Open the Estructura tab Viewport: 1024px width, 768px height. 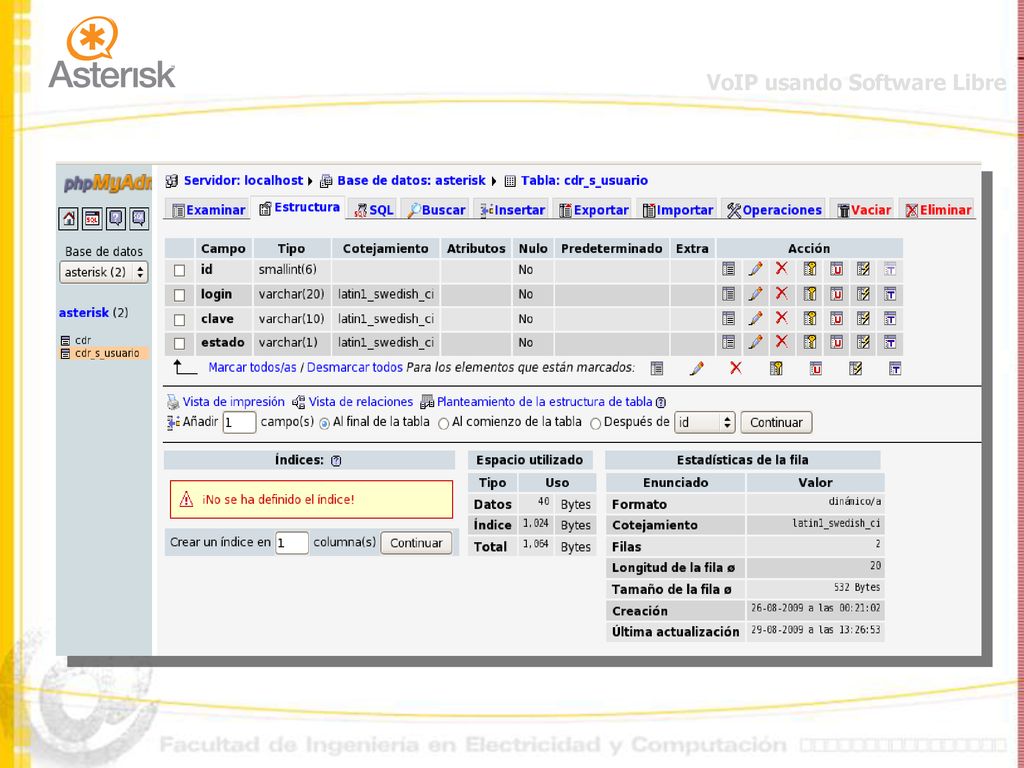pos(299,208)
